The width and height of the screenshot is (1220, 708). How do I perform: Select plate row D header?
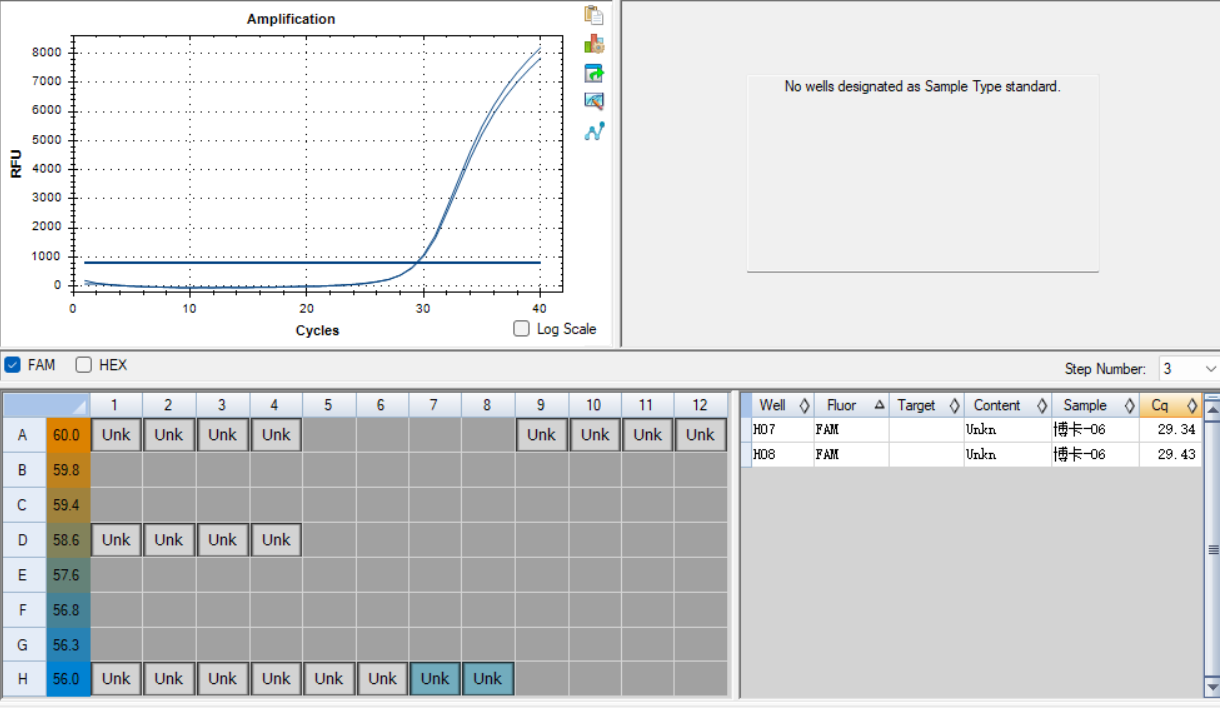[23, 540]
